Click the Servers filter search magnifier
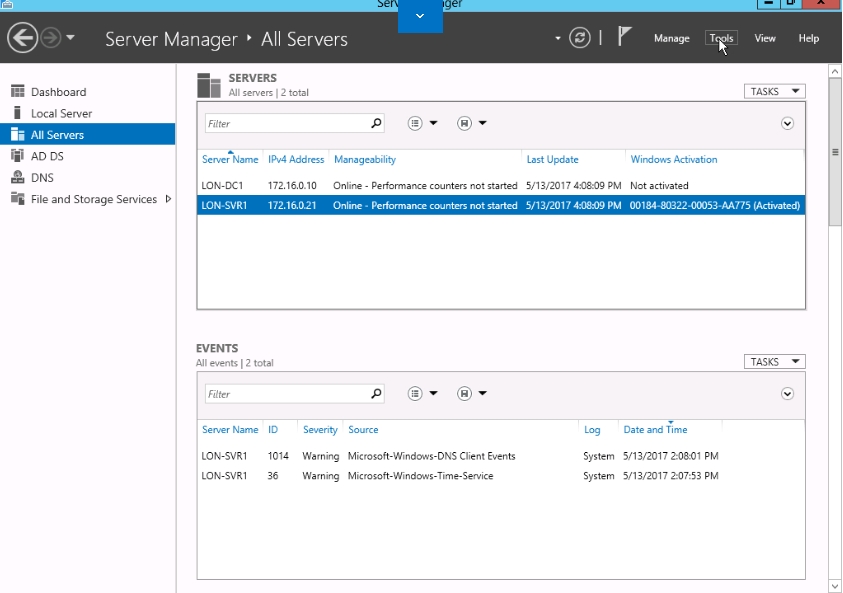 point(376,123)
